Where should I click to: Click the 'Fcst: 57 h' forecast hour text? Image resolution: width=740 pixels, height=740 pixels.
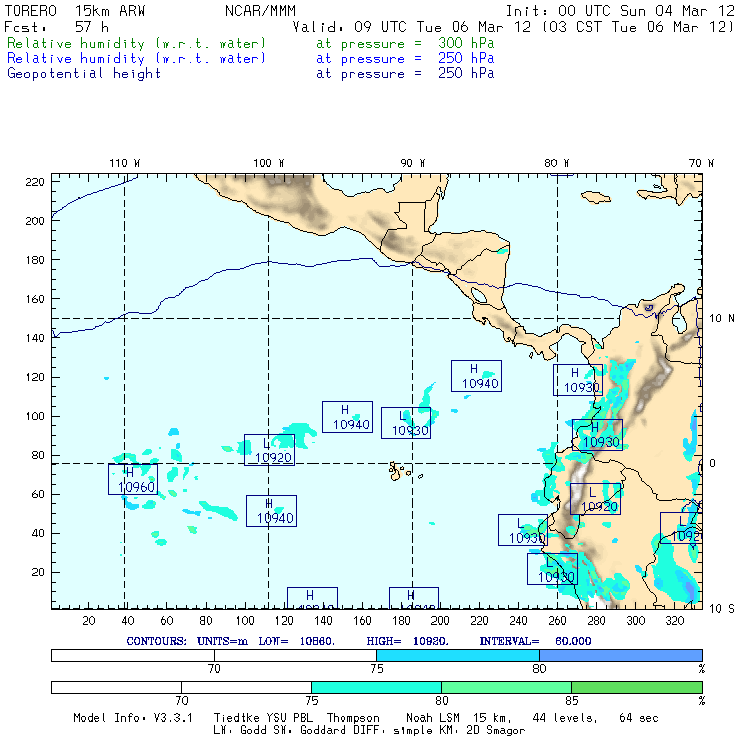tap(56, 27)
